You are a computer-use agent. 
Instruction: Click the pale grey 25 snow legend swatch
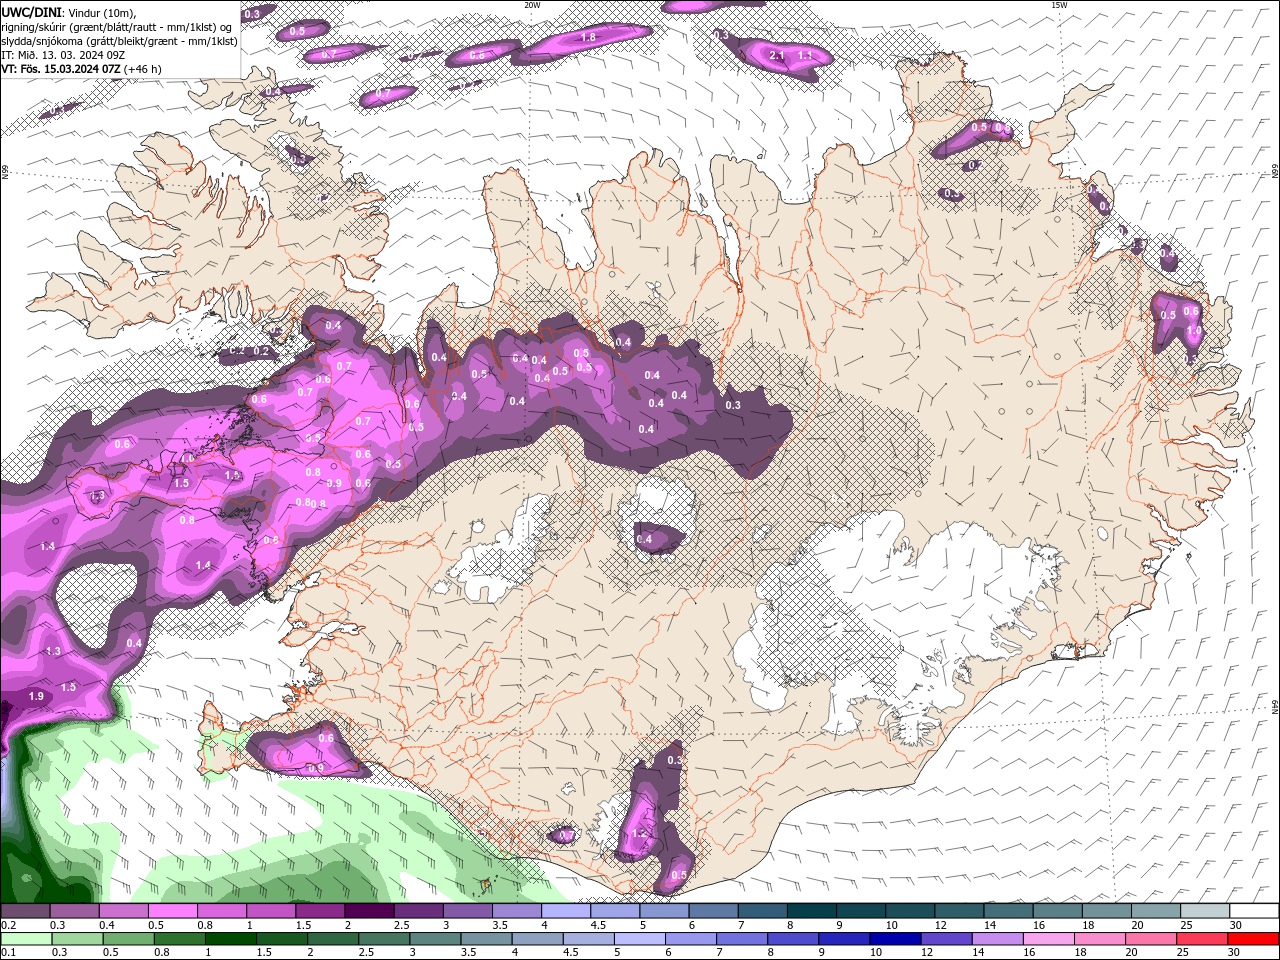pos(1206,911)
